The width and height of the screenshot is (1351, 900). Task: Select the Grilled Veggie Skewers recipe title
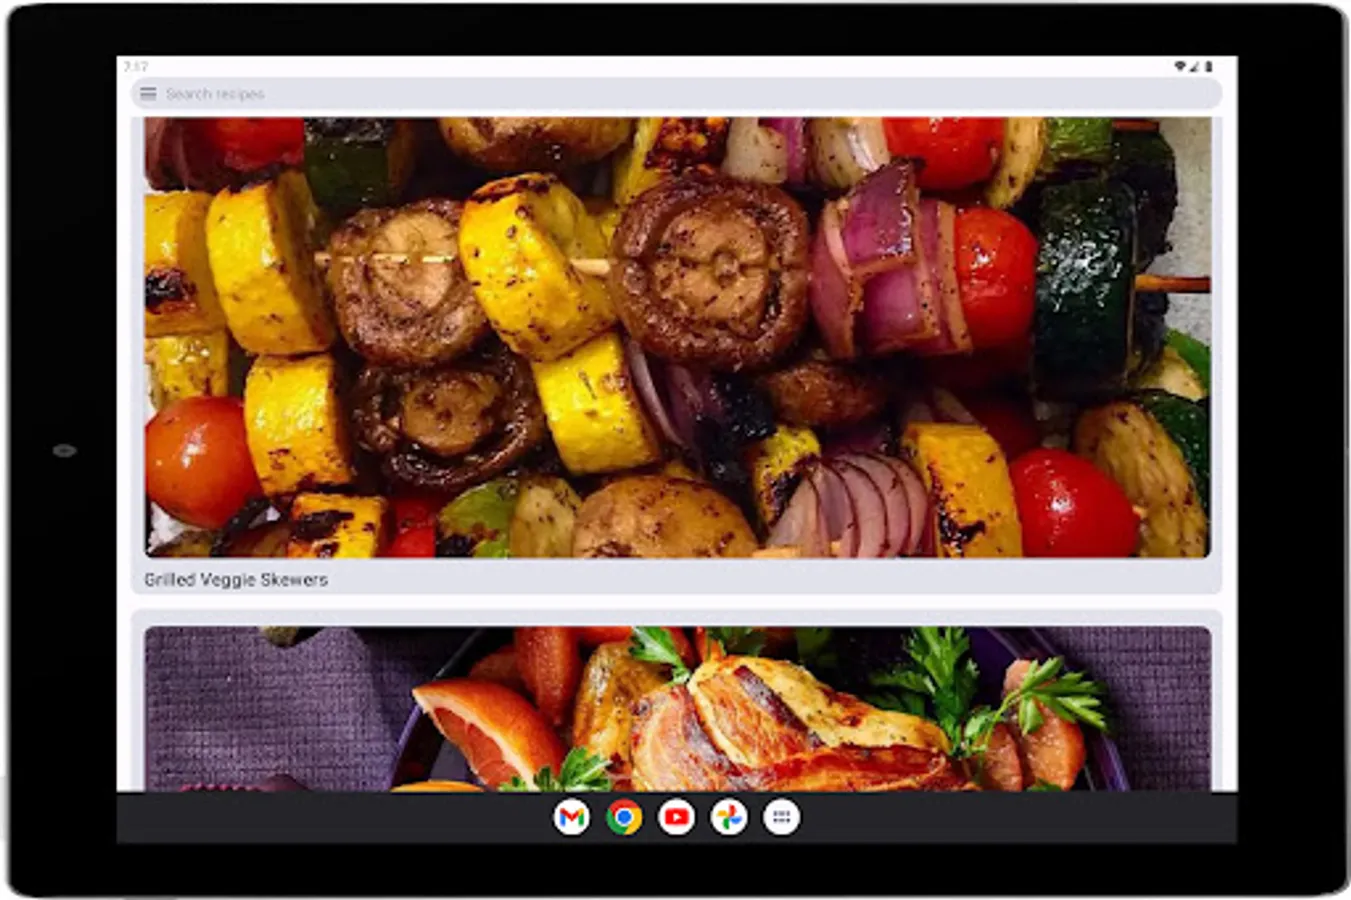(236, 580)
